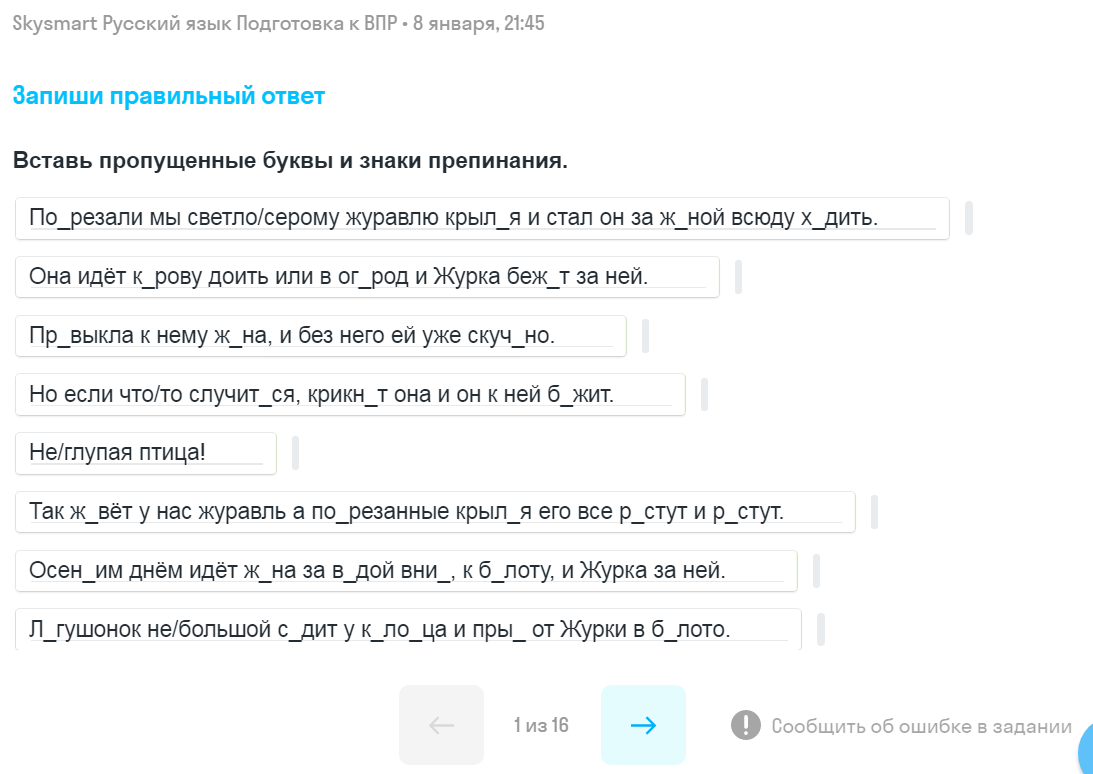This screenshot has width=1093, height=774.
Task: Click into the 'Она идёт к_рову доить' field
Action: pos(367,277)
